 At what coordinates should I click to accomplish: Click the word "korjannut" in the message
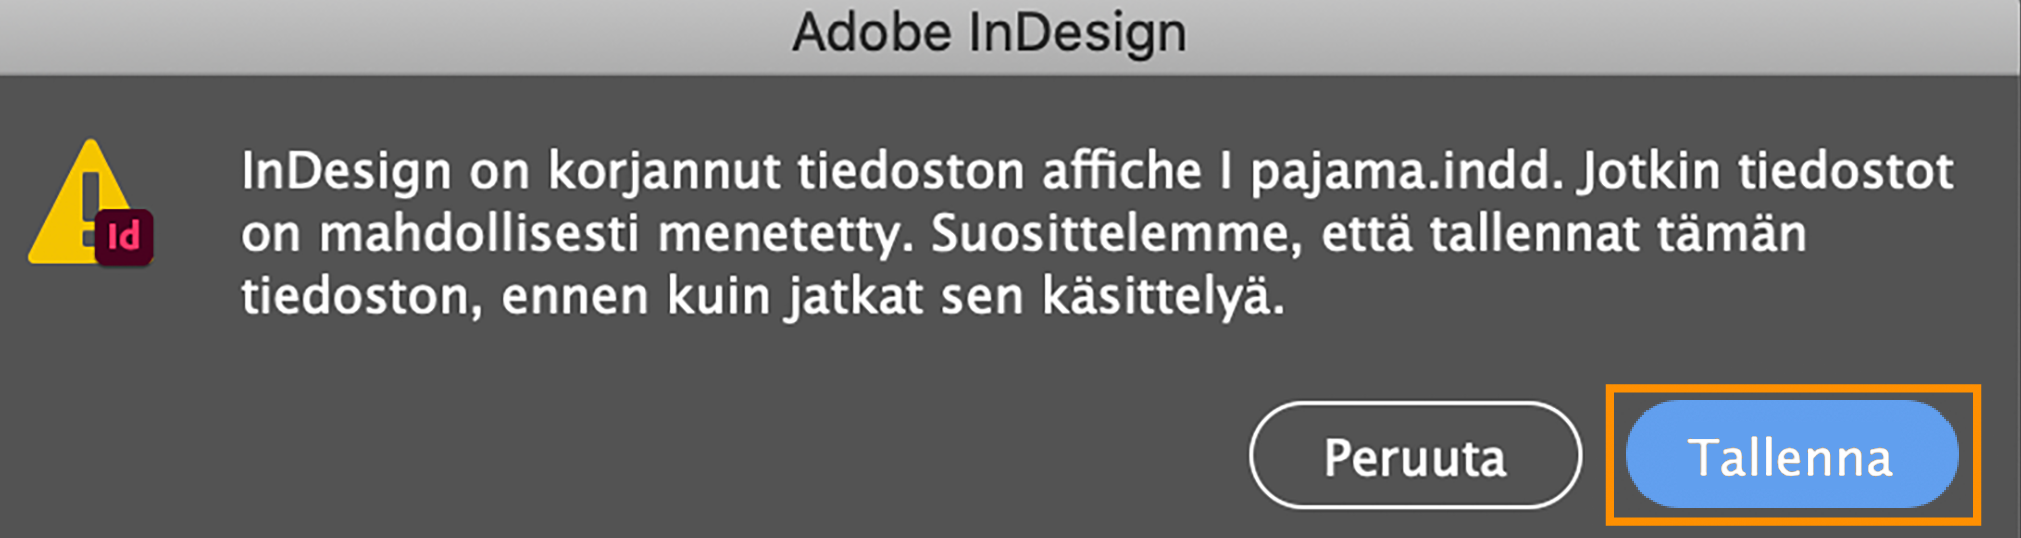click(664, 172)
